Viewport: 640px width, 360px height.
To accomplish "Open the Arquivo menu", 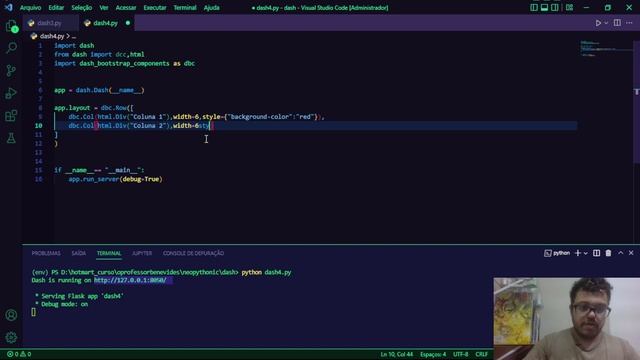I will click(31, 8).
